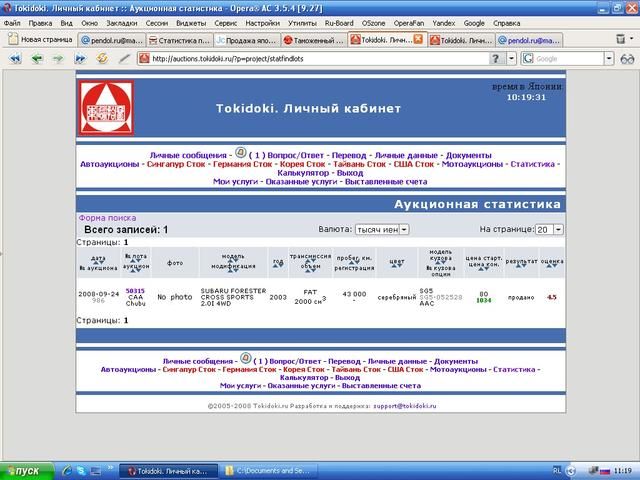Image resolution: width=640 pixels, height=480 pixels.
Task: Open the Вид menu
Action: (x=67, y=23)
